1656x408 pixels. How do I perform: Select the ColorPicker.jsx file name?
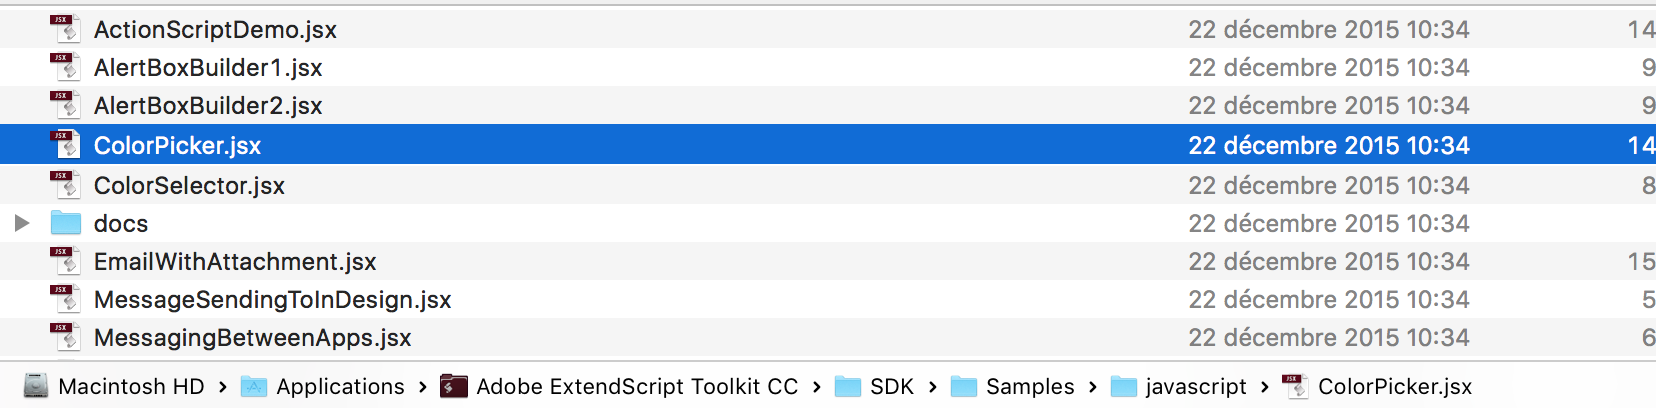click(x=177, y=146)
